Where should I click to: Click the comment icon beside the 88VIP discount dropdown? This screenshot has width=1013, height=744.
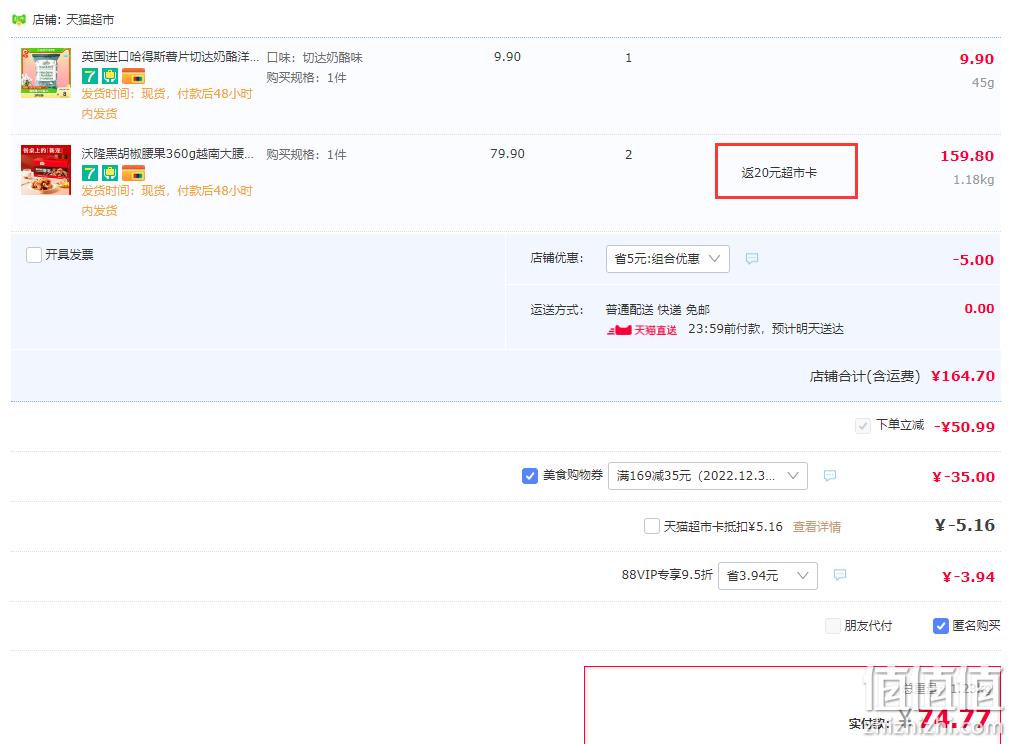[840, 575]
